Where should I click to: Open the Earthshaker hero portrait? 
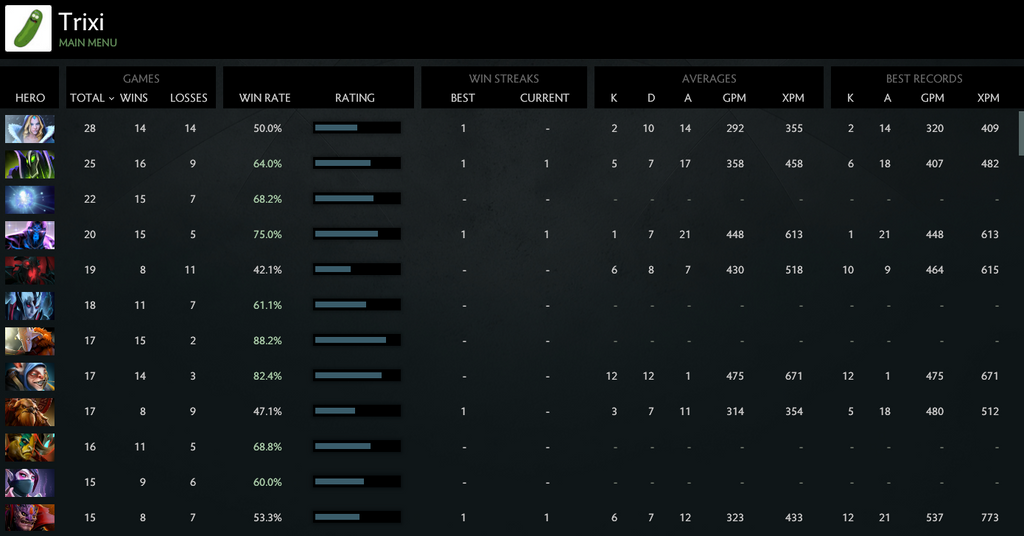[30, 412]
